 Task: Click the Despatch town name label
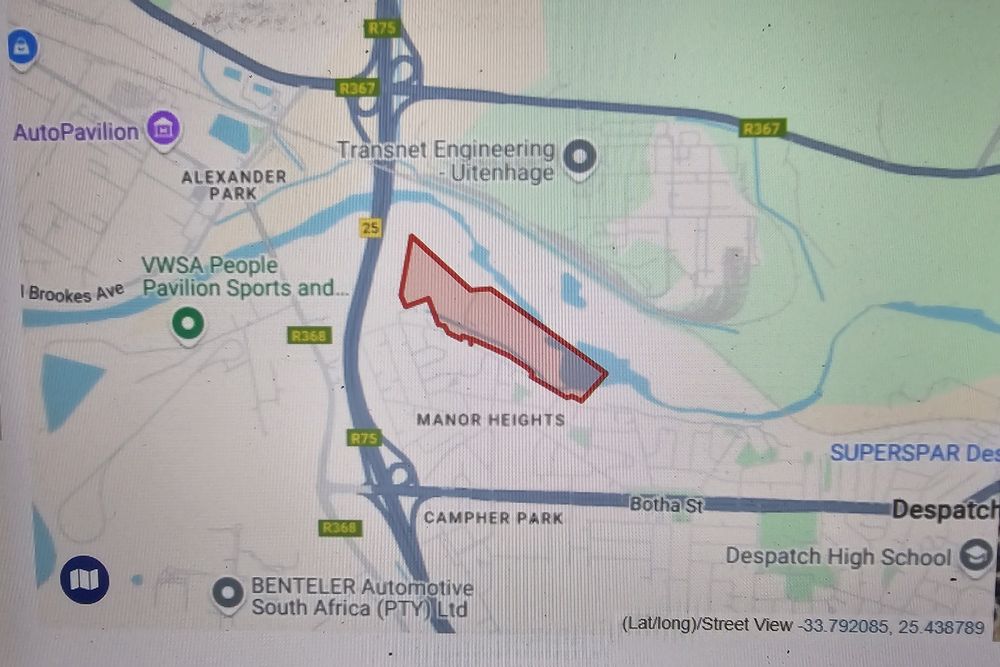click(945, 509)
